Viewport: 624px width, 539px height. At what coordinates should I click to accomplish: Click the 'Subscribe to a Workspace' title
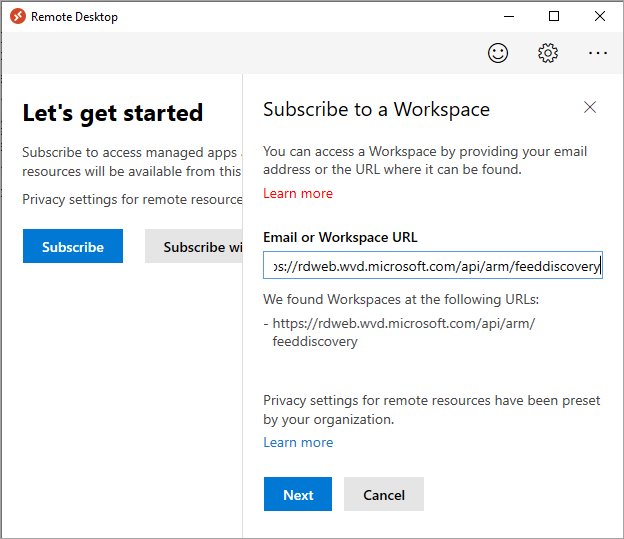pyautogui.click(x=376, y=109)
